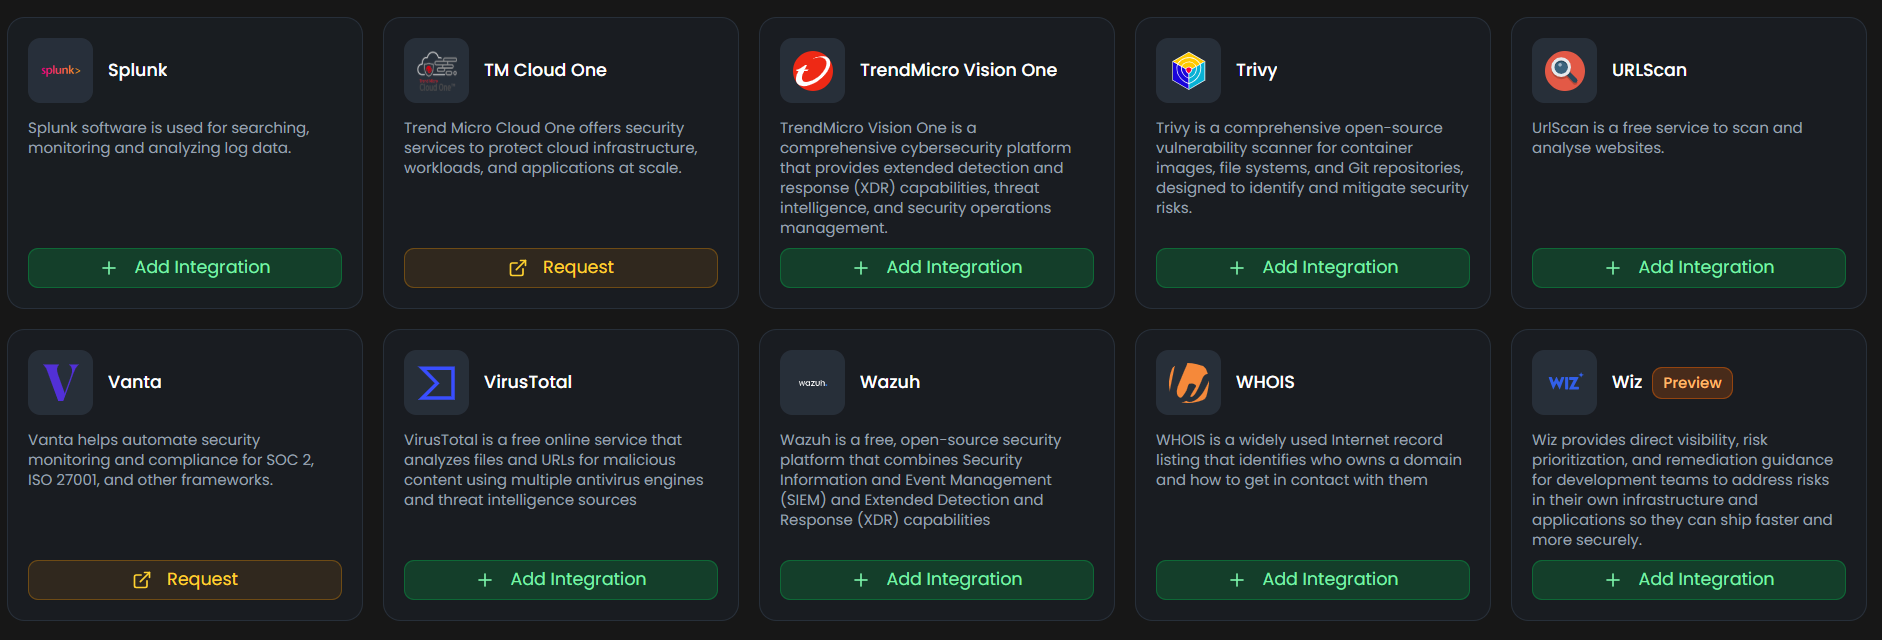The height and width of the screenshot is (640, 1882).
Task: Click the TM Cloud One logo icon
Action: tap(436, 70)
